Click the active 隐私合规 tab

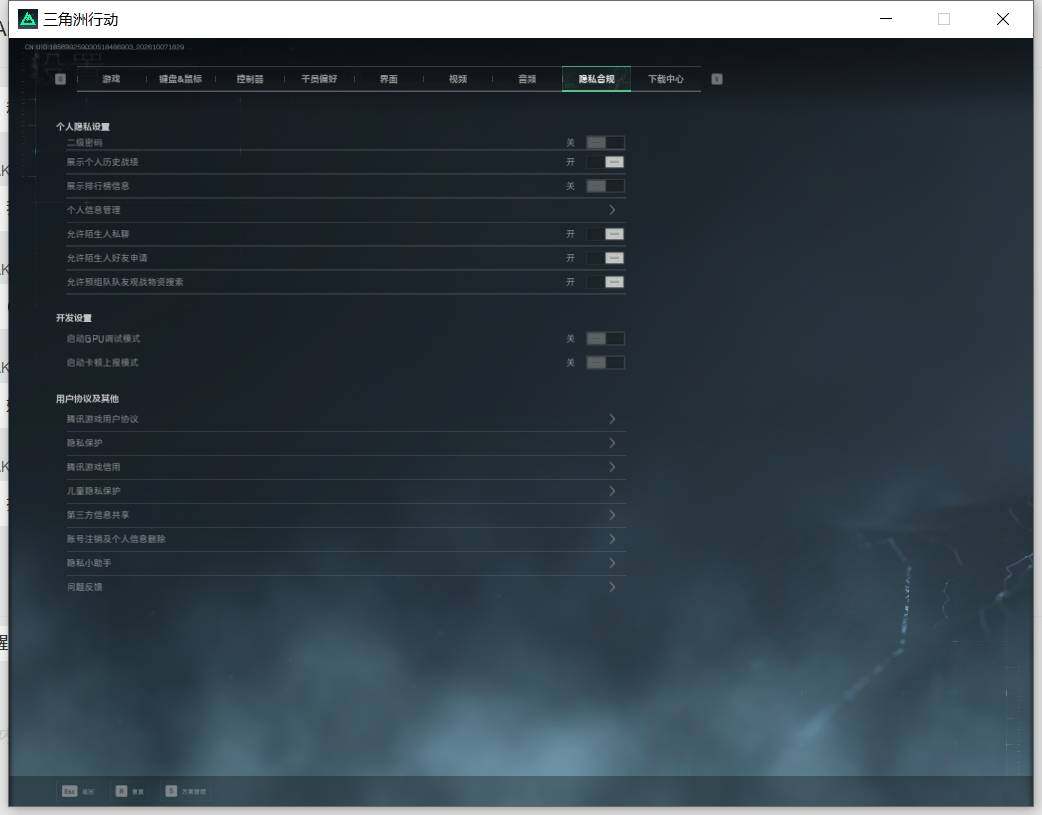point(596,79)
